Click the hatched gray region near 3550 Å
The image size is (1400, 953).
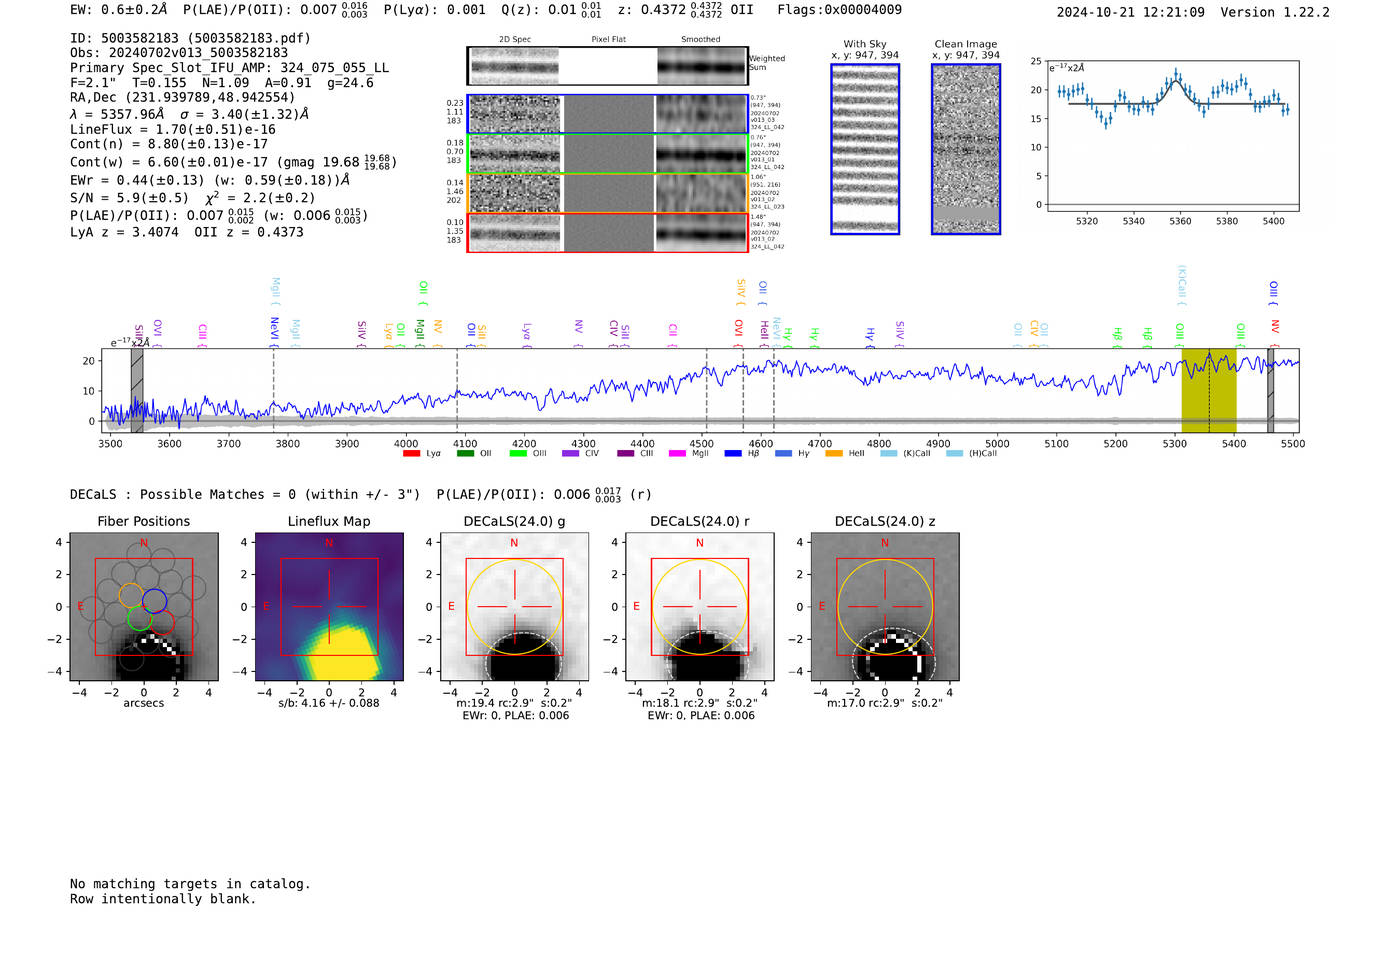(x=137, y=391)
